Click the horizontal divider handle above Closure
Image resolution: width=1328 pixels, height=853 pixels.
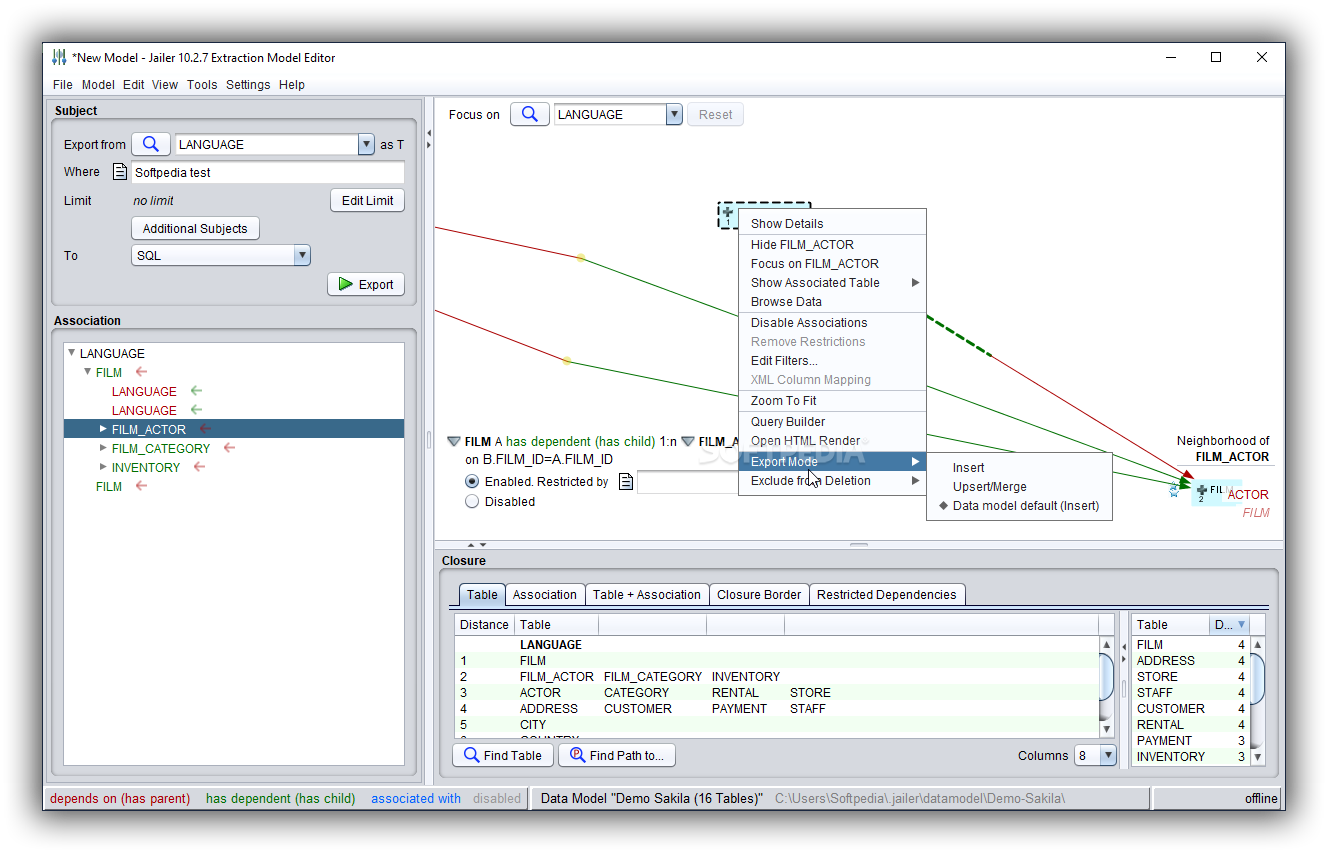tap(859, 545)
